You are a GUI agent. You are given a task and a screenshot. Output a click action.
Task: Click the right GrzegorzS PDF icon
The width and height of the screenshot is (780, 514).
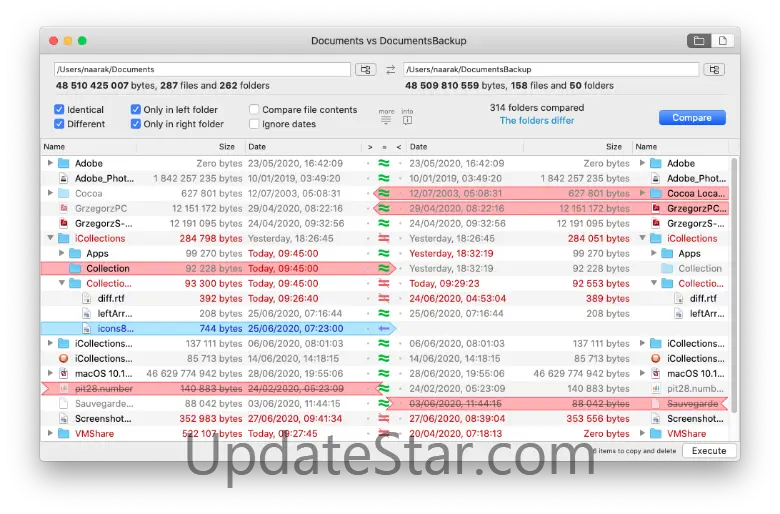tap(656, 223)
